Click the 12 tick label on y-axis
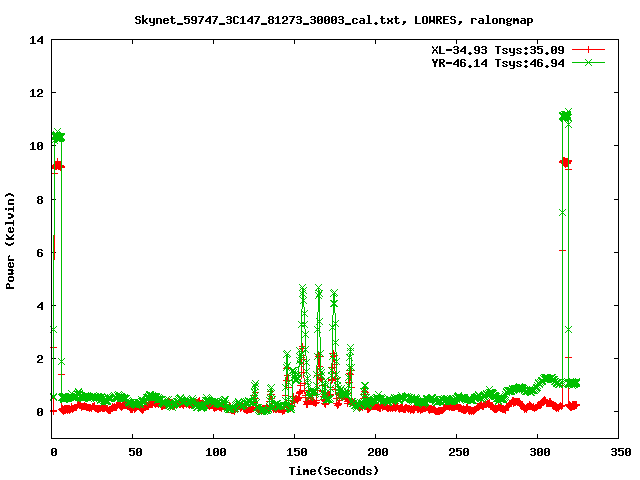The height and width of the screenshot is (480, 640). click(x=36, y=93)
